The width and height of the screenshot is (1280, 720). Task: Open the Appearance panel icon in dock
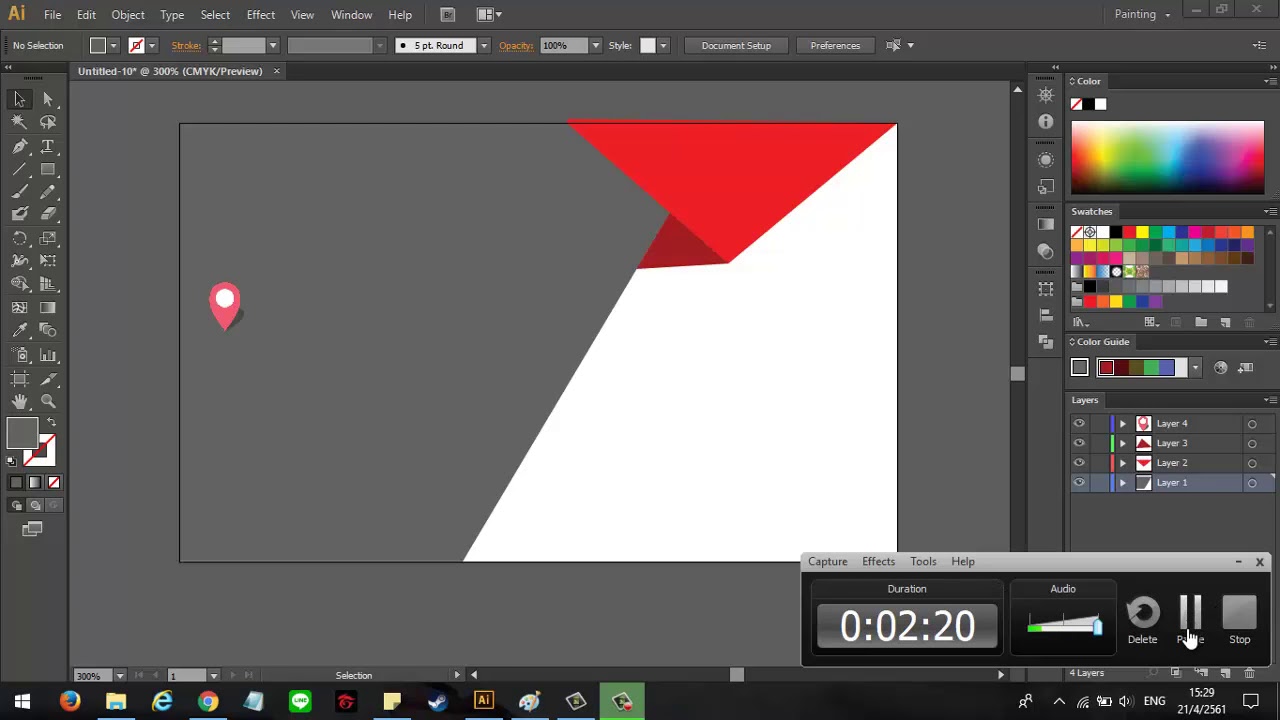coord(1046,160)
